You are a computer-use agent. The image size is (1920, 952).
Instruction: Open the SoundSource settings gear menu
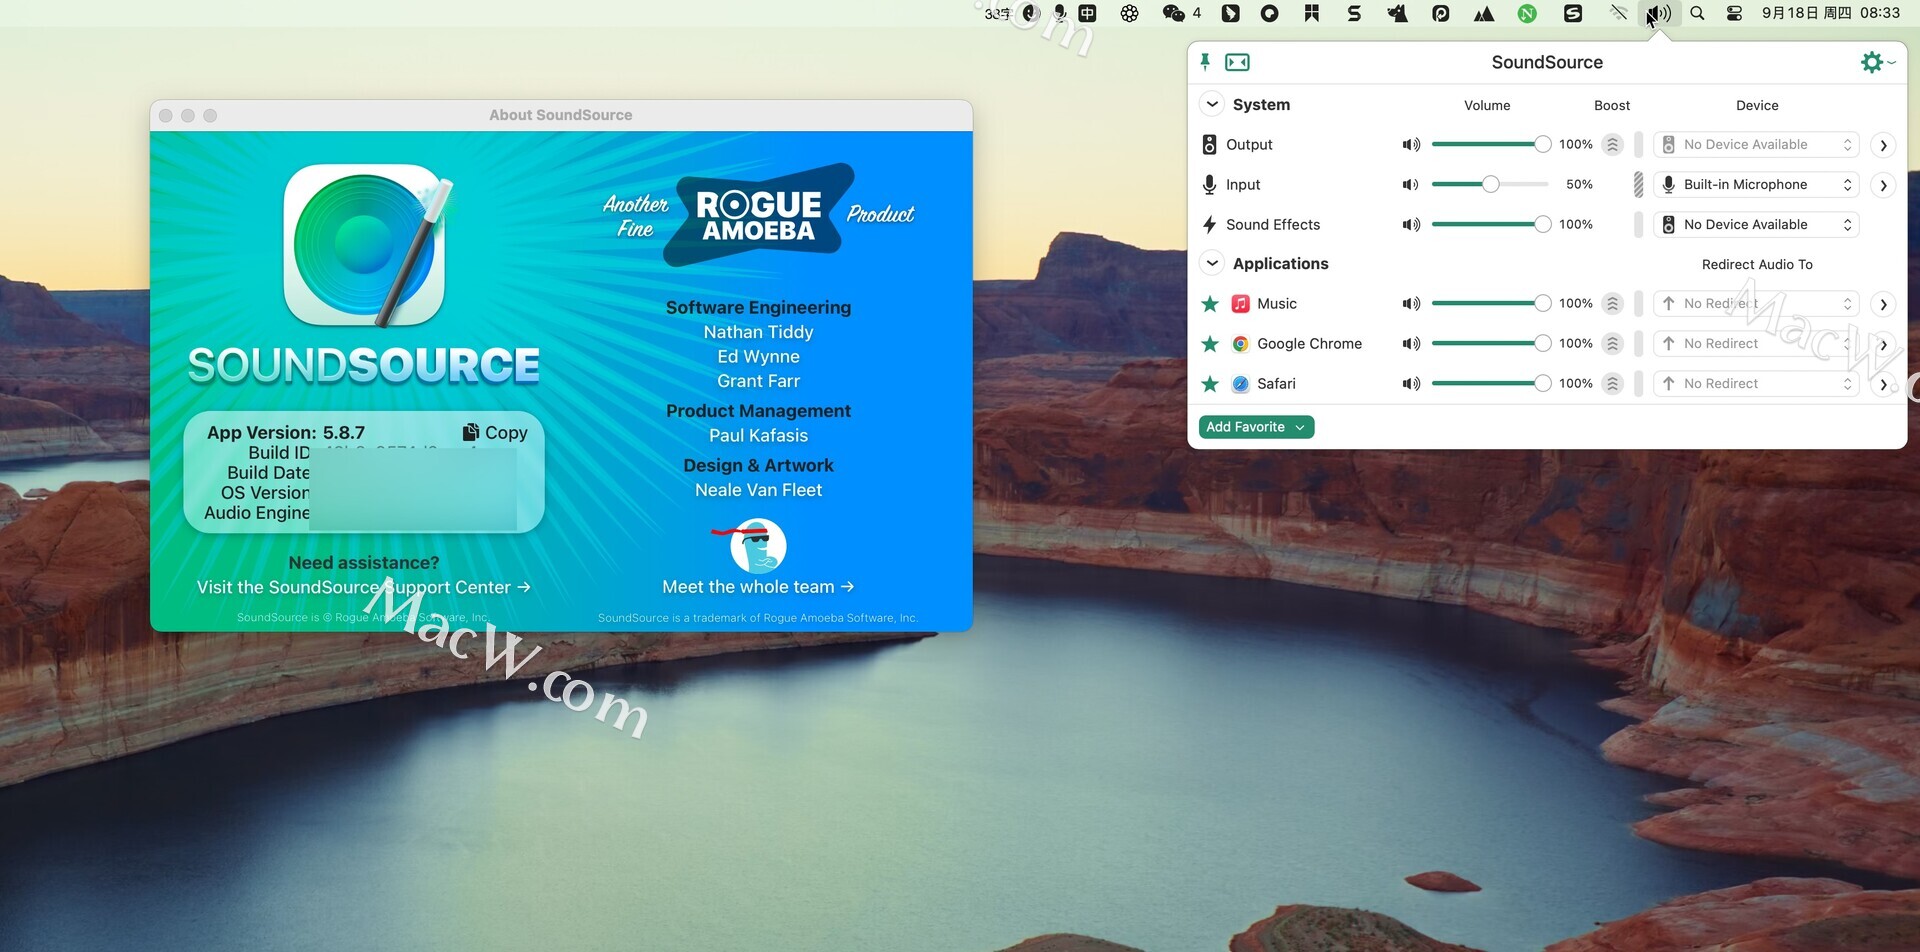(x=1877, y=62)
